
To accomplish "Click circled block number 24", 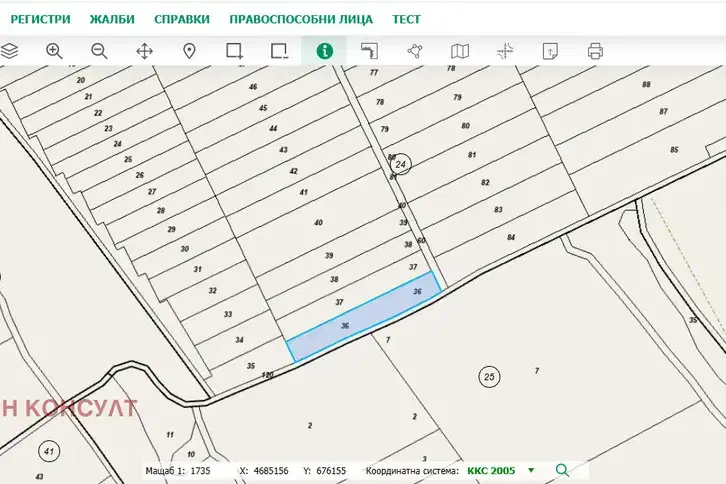I will [x=401, y=164].
